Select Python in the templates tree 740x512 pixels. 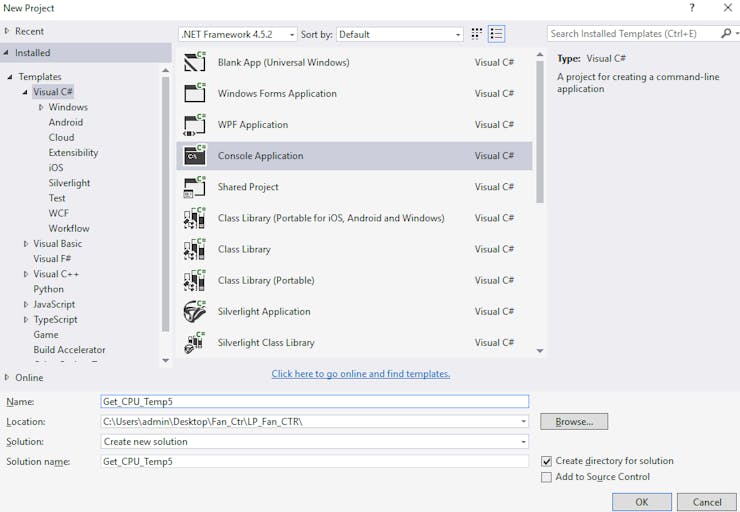click(x=48, y=289)
